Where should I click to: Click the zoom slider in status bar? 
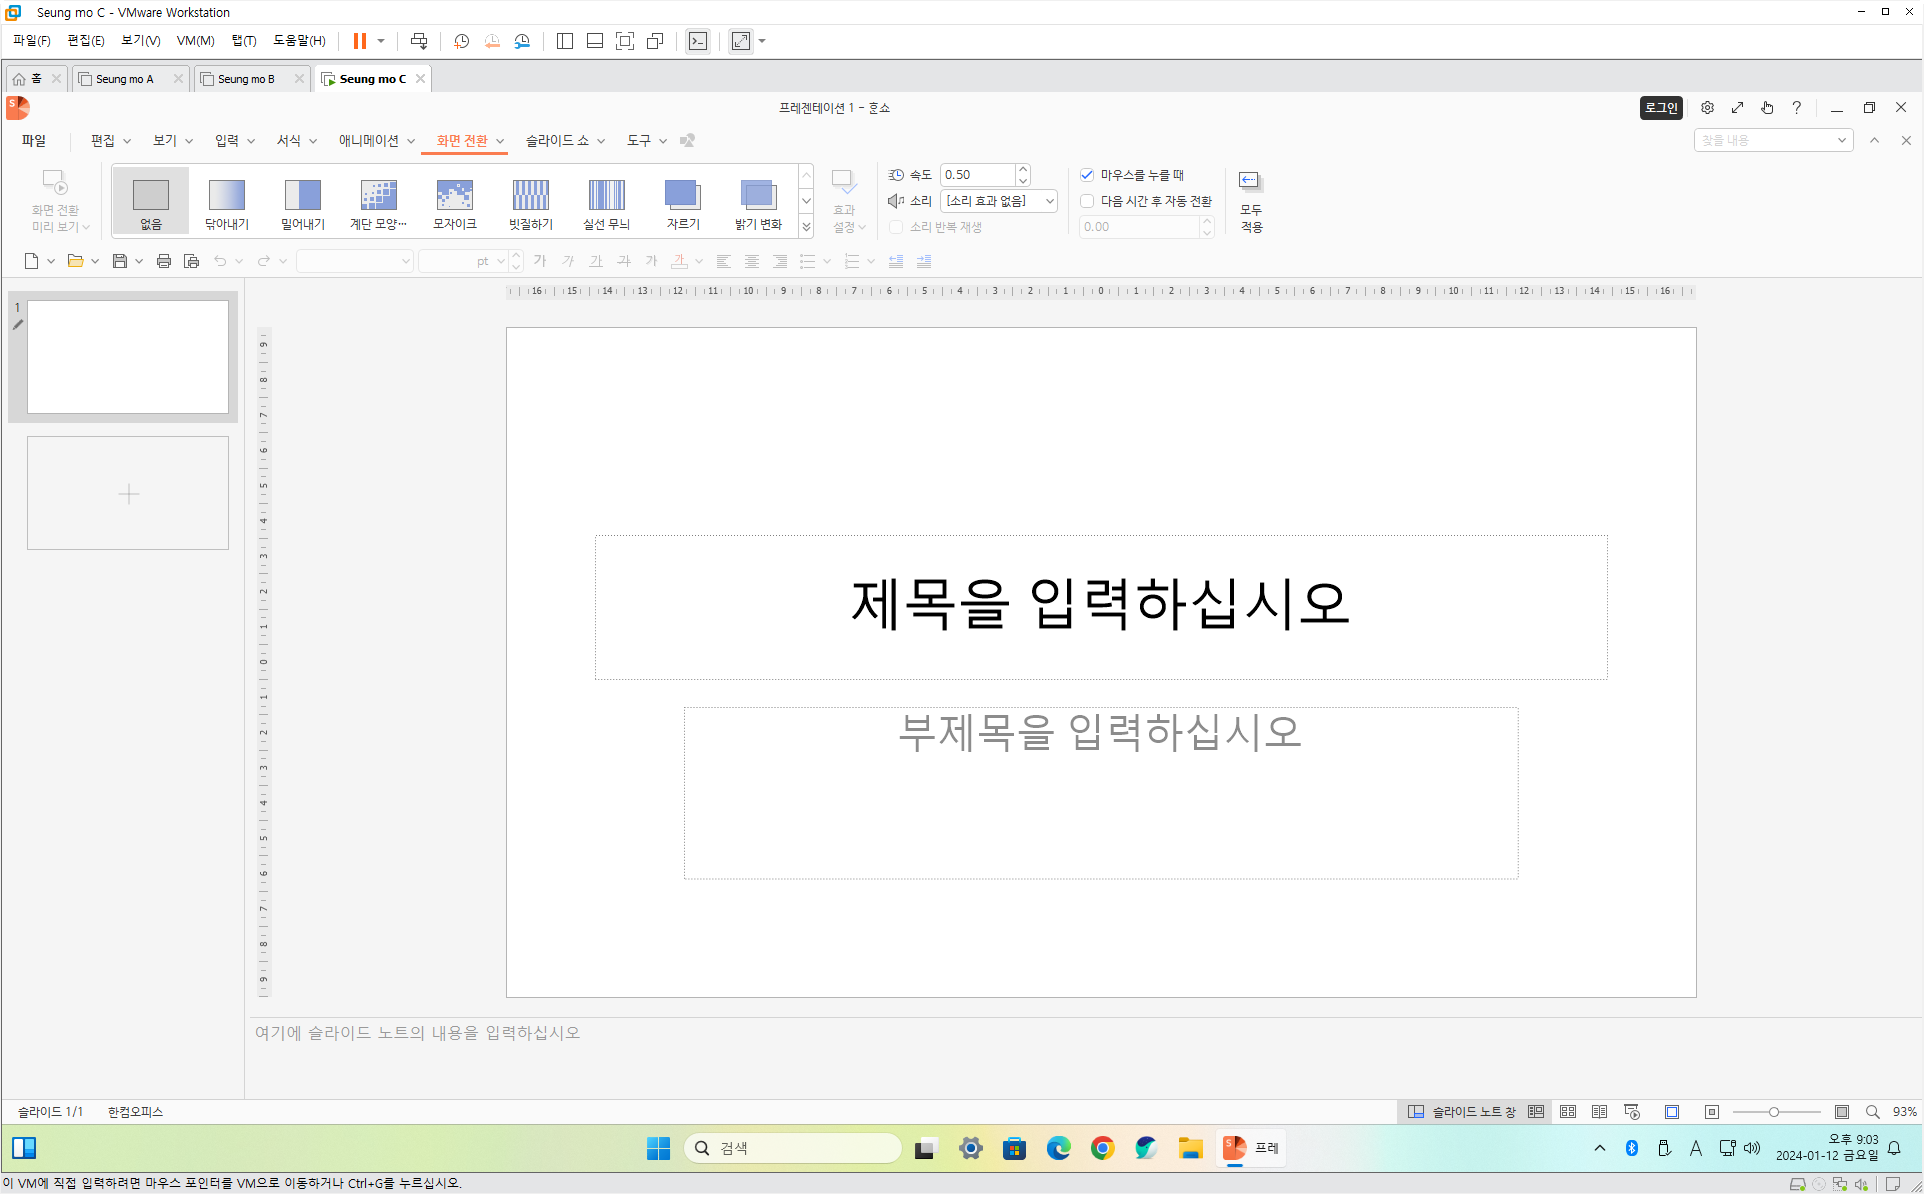pos(1773,1112)
